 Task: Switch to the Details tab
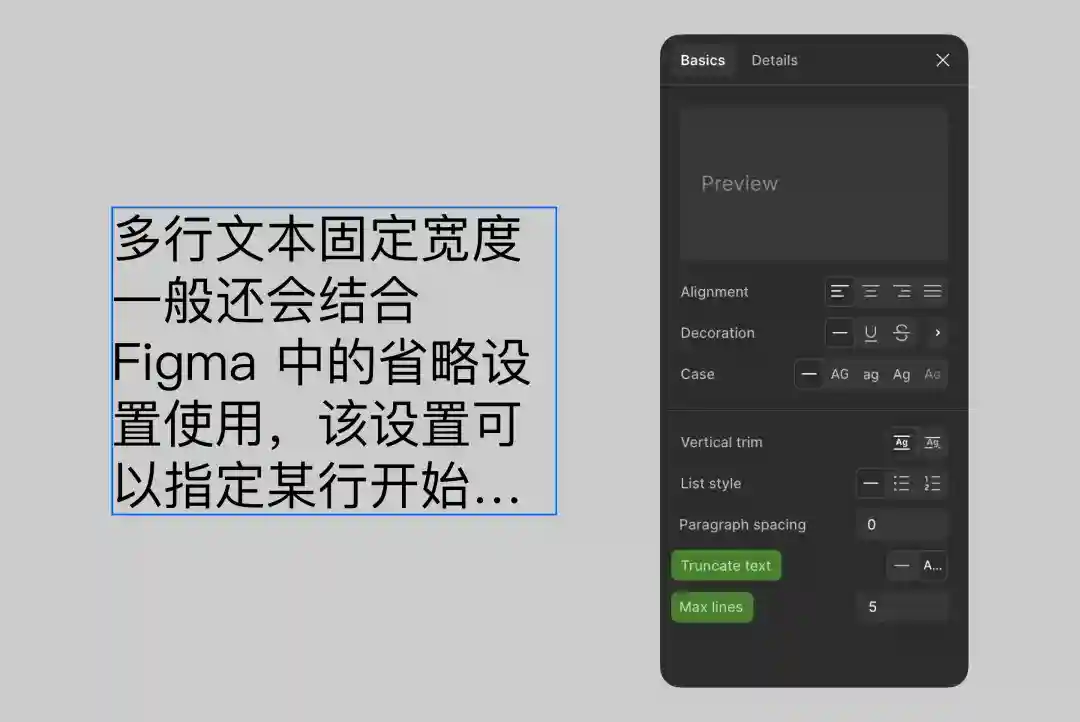(774, 60)
